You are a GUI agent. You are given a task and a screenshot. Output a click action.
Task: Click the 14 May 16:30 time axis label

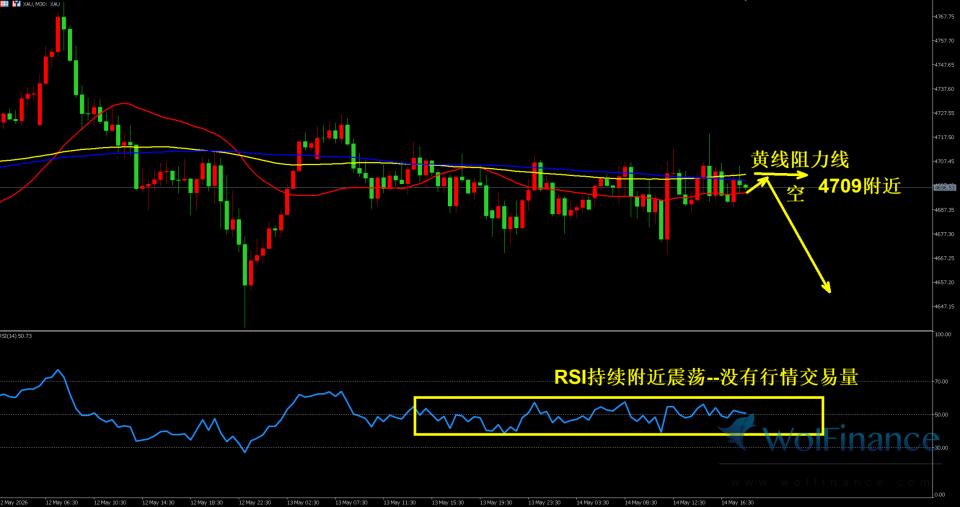coord(737,501)
